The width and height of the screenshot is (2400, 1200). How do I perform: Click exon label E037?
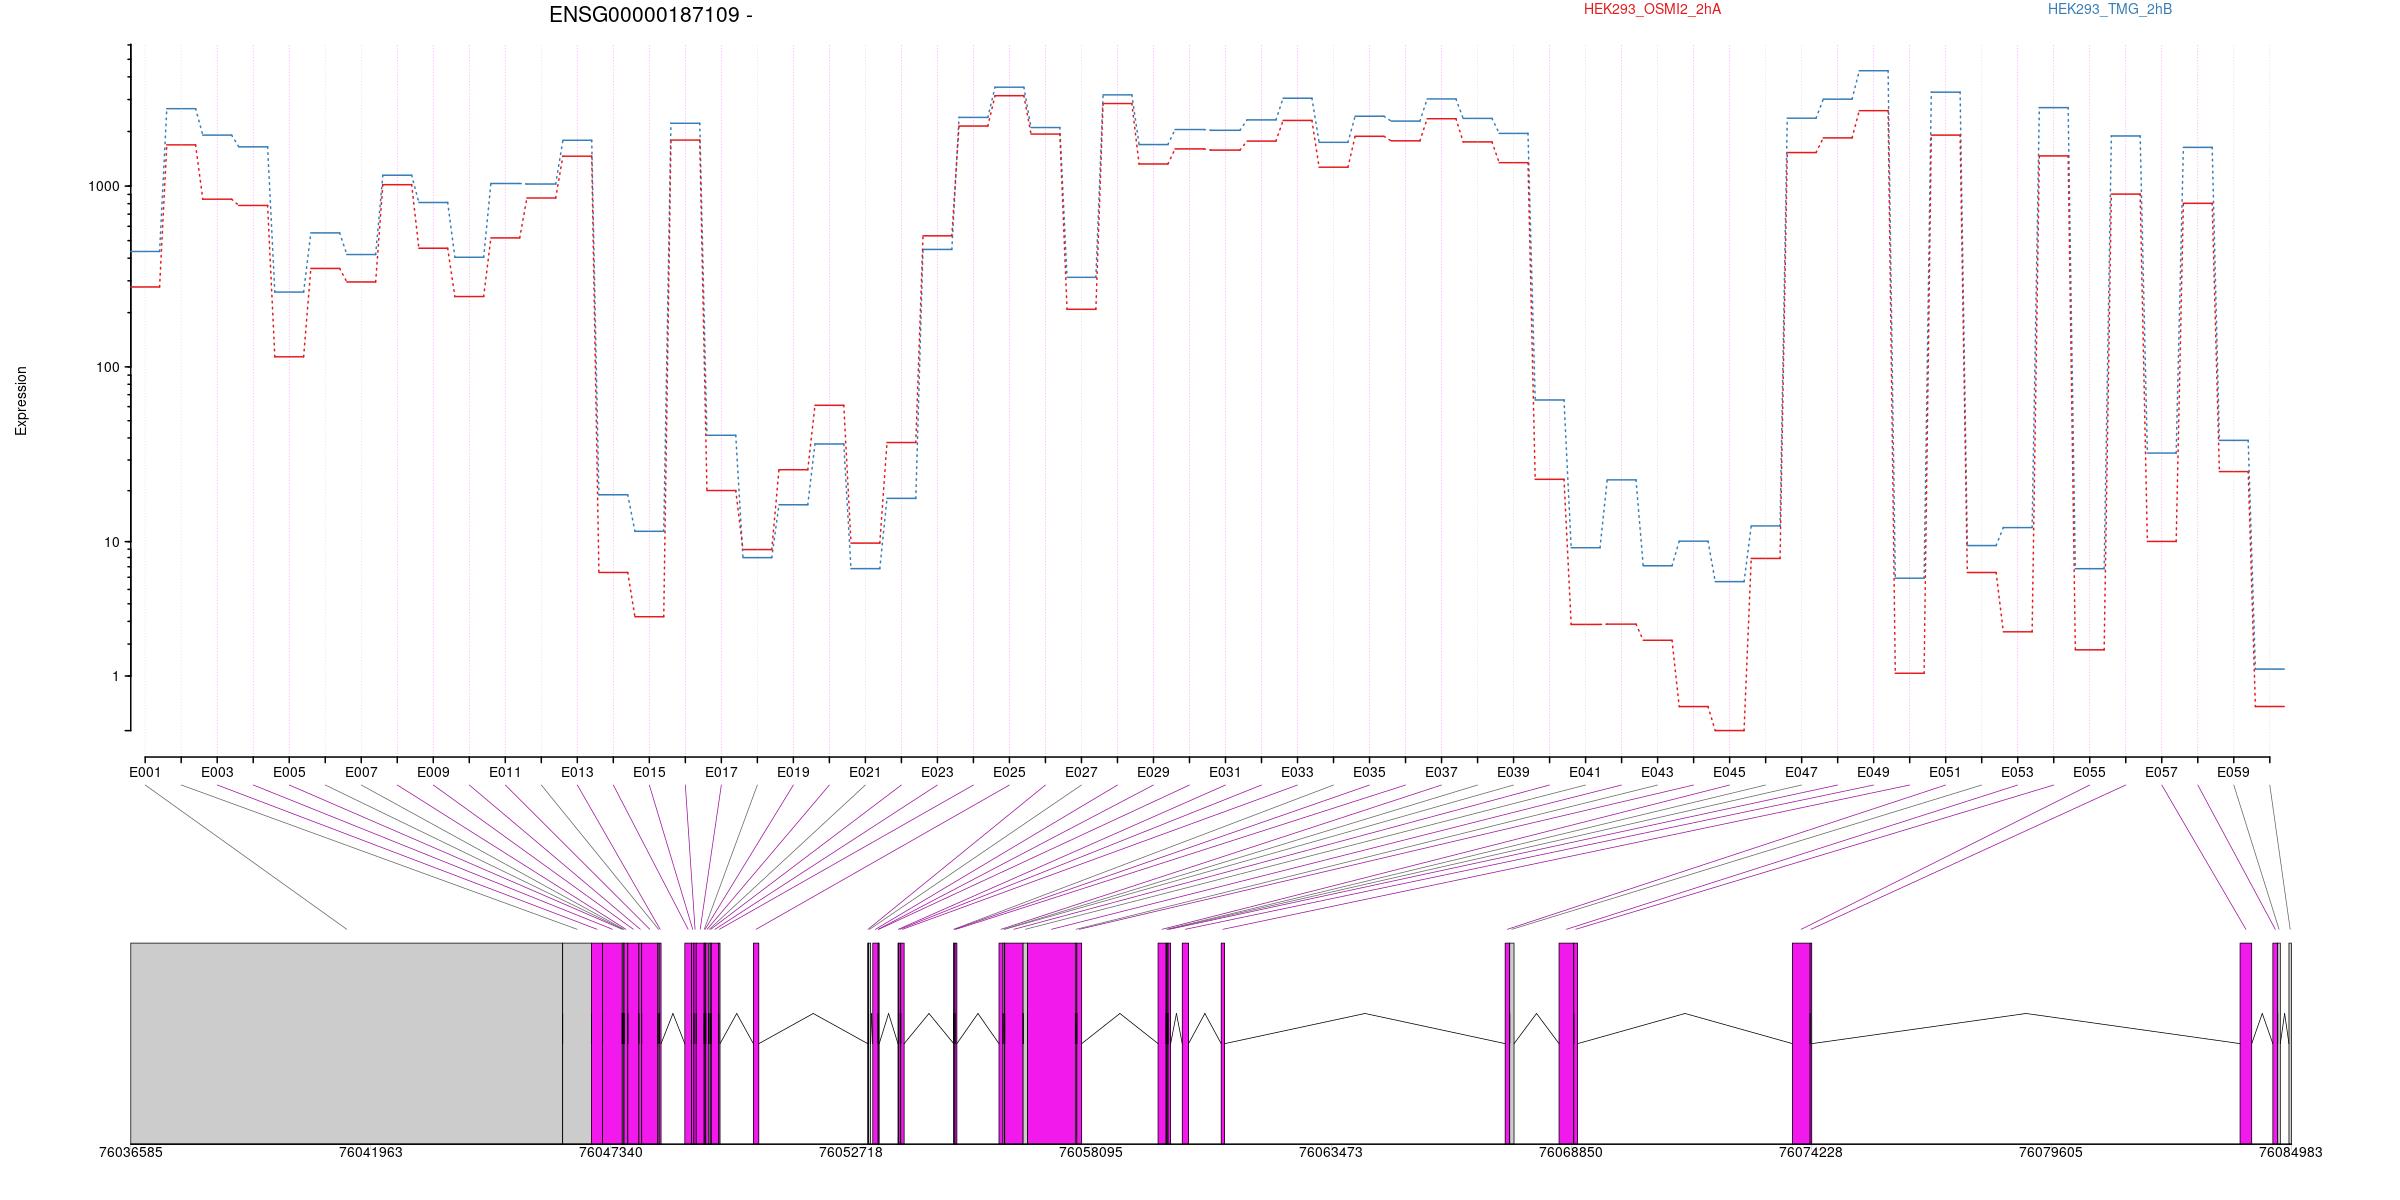coord(1441,772)
